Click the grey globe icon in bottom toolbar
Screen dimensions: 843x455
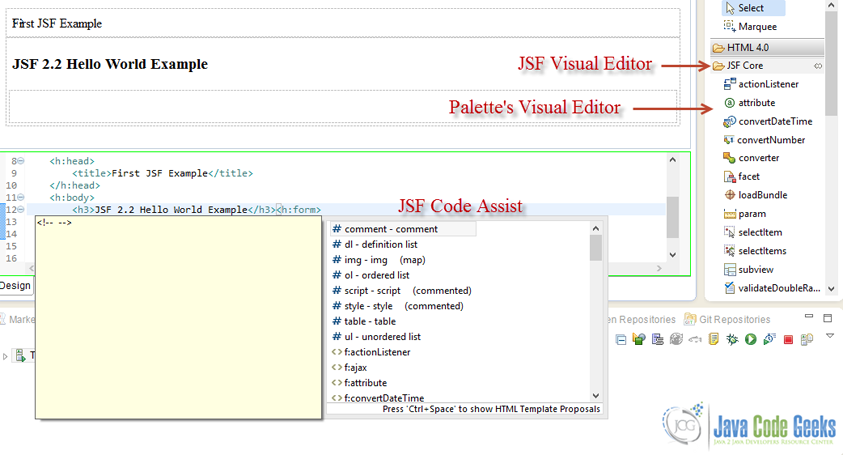pos(676,339)
